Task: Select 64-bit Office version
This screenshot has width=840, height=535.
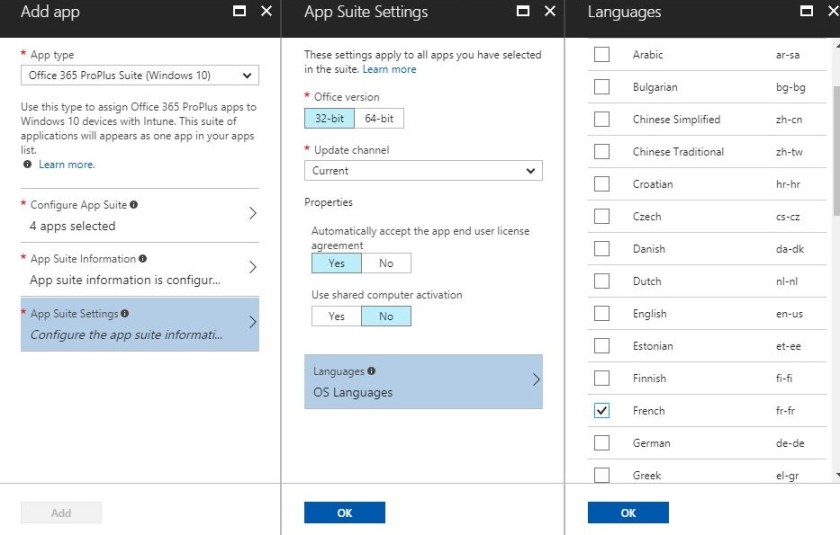Action: 379,118
